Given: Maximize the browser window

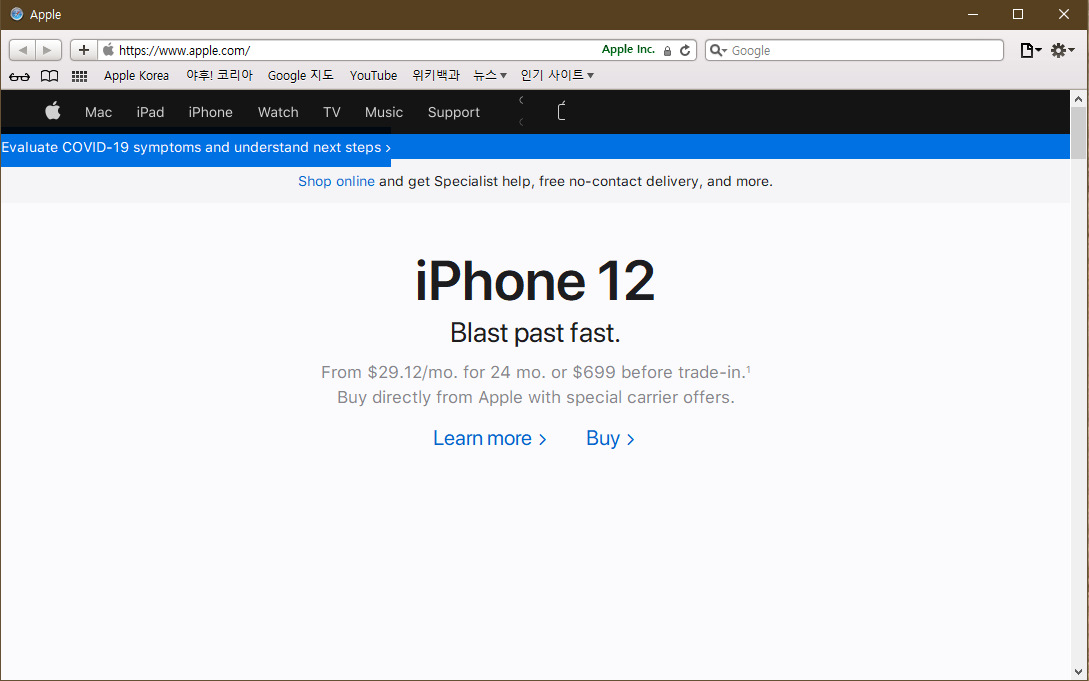Looking at the screenshot, I should coord(1018,14).
